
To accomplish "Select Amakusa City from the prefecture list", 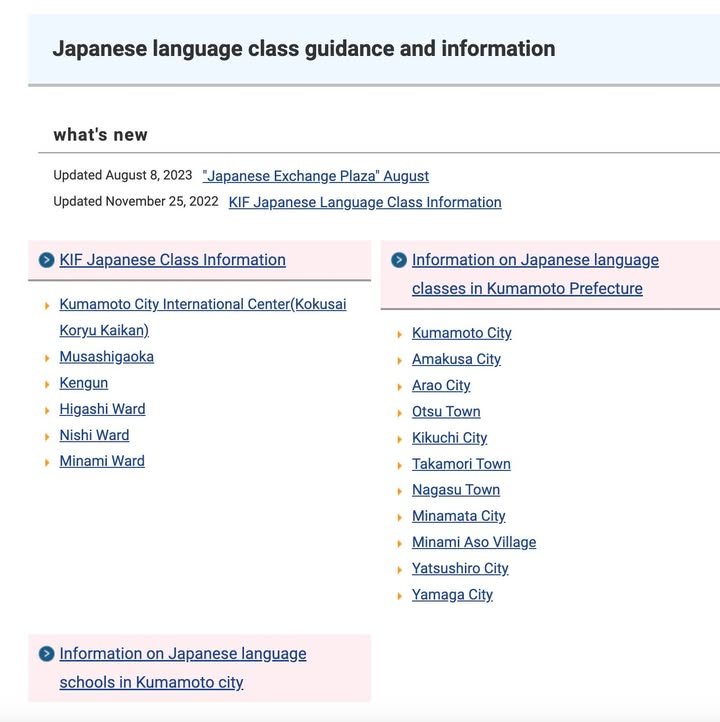I will [456, 359].
